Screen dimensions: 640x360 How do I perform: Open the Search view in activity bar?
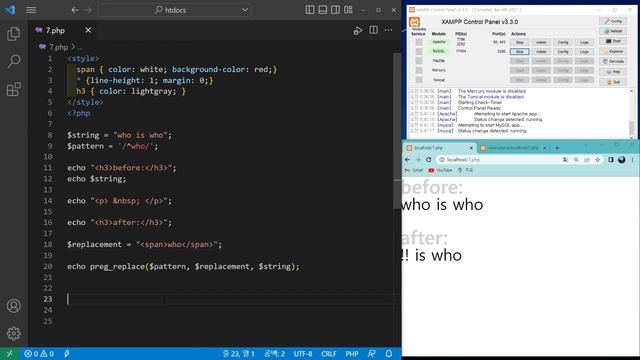[x=13, y=61]
